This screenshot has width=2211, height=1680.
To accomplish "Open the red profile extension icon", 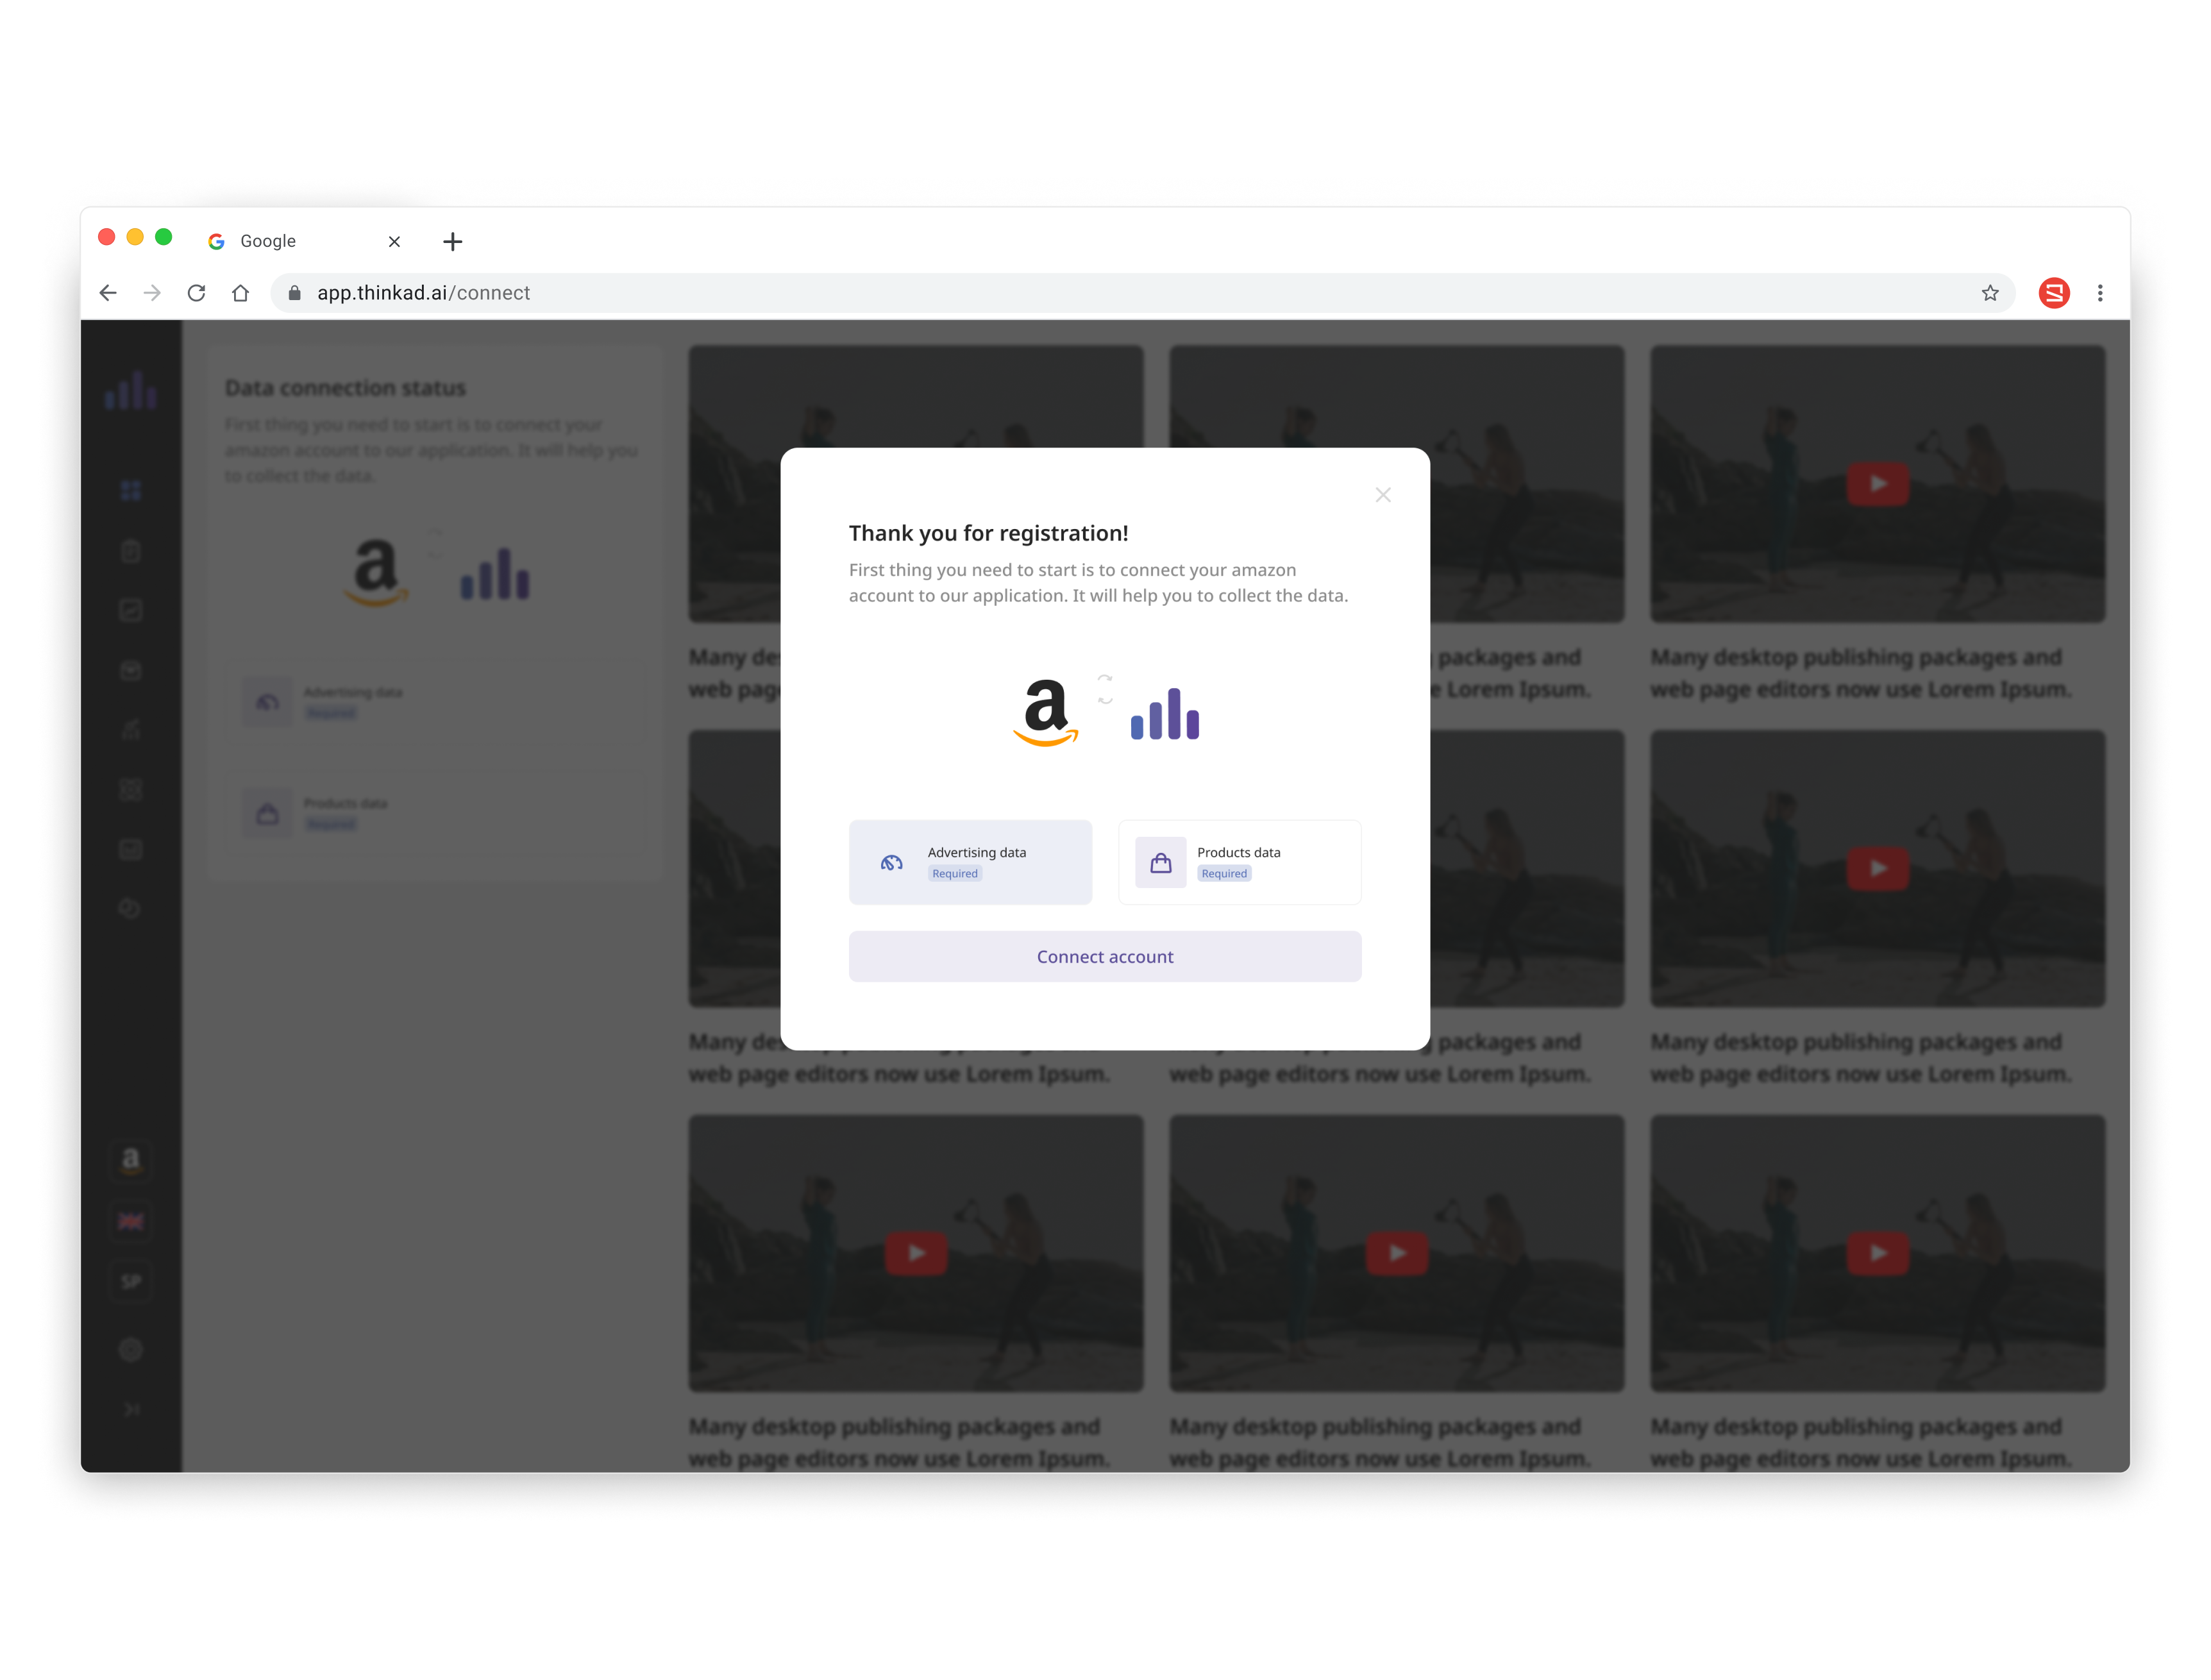I will [2053, 293].
